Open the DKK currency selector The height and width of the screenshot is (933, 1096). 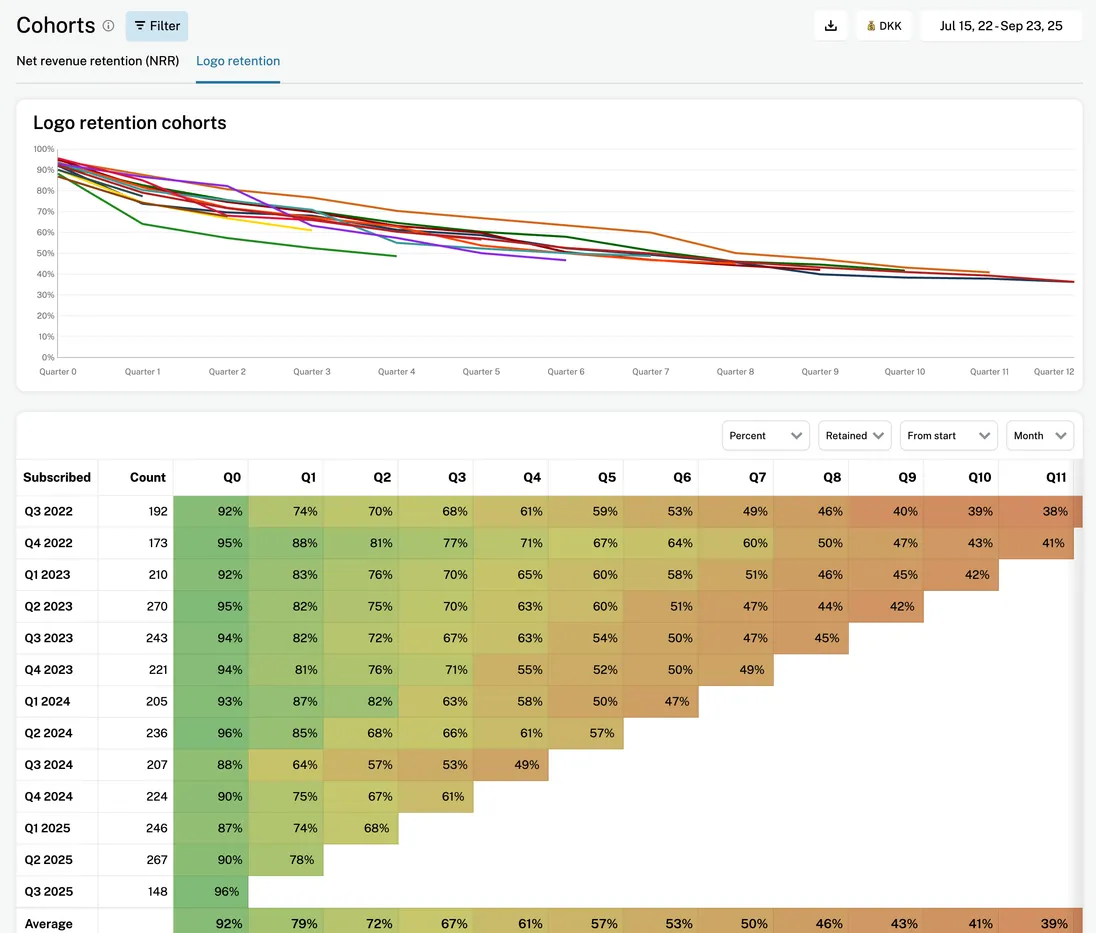pyautogui.click(x=884, y=26)
